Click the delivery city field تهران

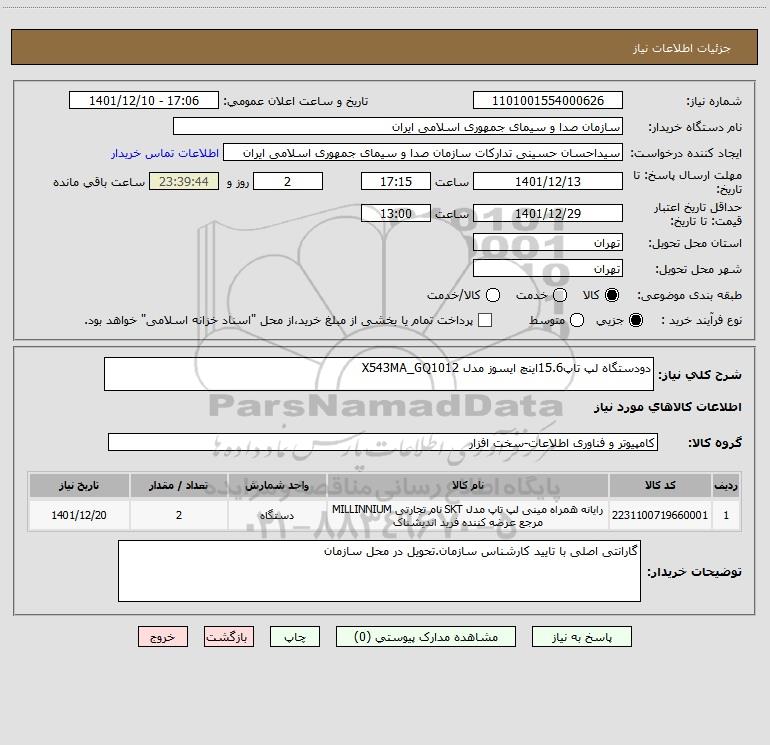(548, 269)
